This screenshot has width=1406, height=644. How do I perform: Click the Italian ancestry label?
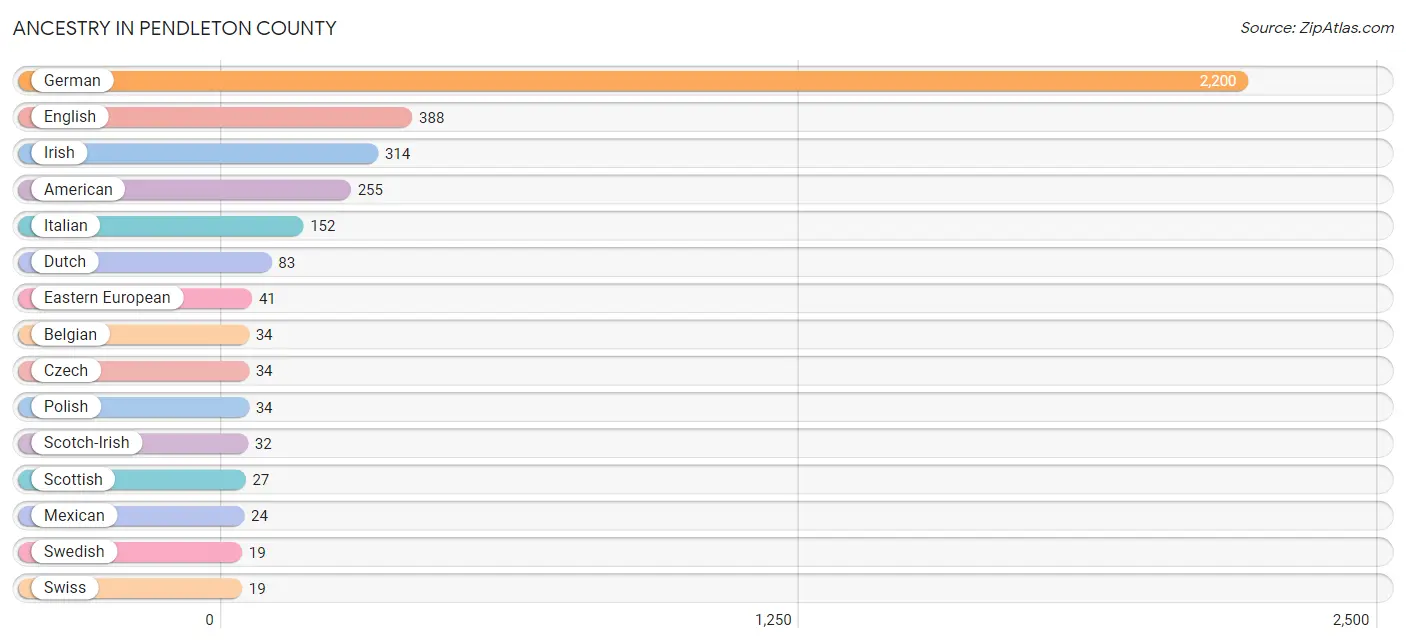[x=66, y=226]
